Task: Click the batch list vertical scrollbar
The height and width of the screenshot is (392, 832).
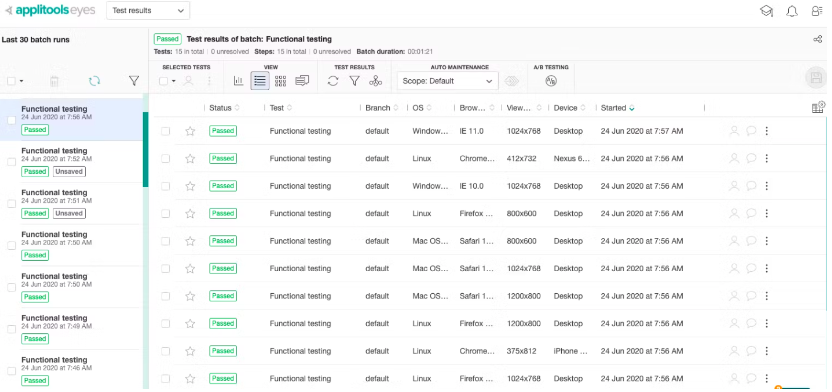Action: pos(145,149)
